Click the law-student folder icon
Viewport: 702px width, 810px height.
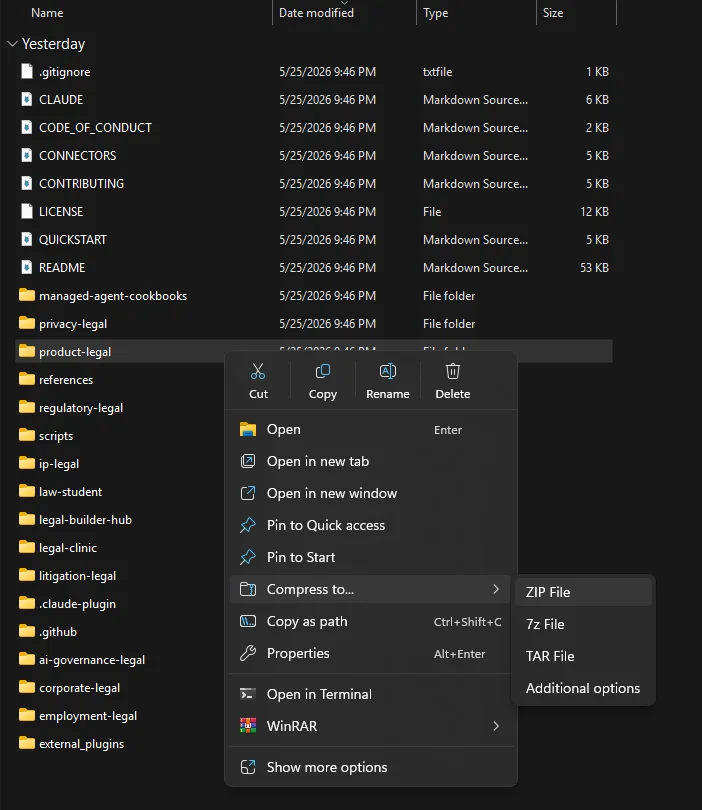point(26,491)
